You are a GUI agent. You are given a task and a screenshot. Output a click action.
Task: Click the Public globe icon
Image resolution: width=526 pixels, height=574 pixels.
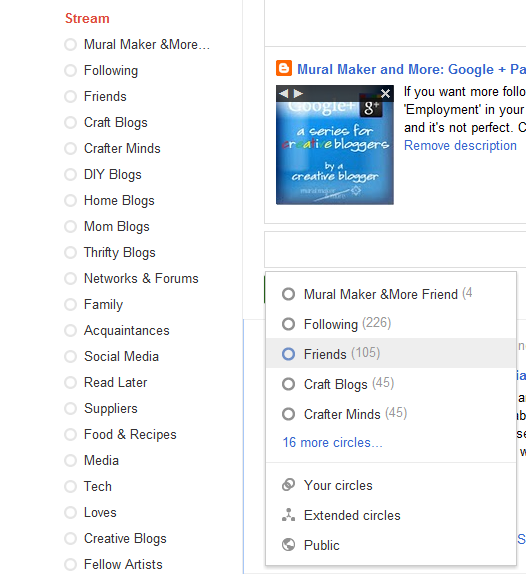point(288,545)
